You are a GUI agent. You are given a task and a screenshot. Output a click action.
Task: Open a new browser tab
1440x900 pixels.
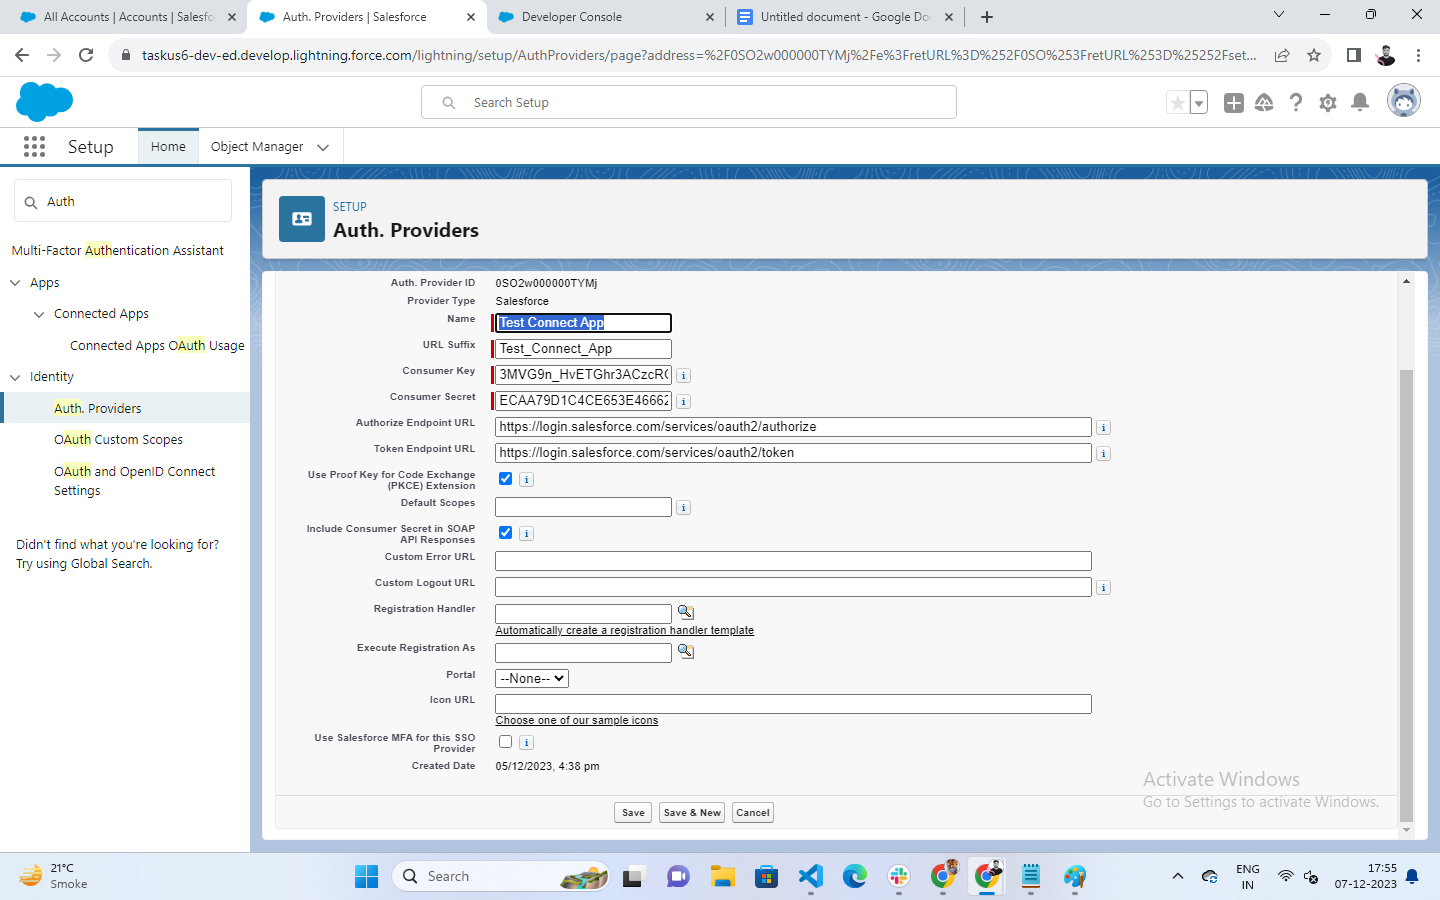click(987, 17)
